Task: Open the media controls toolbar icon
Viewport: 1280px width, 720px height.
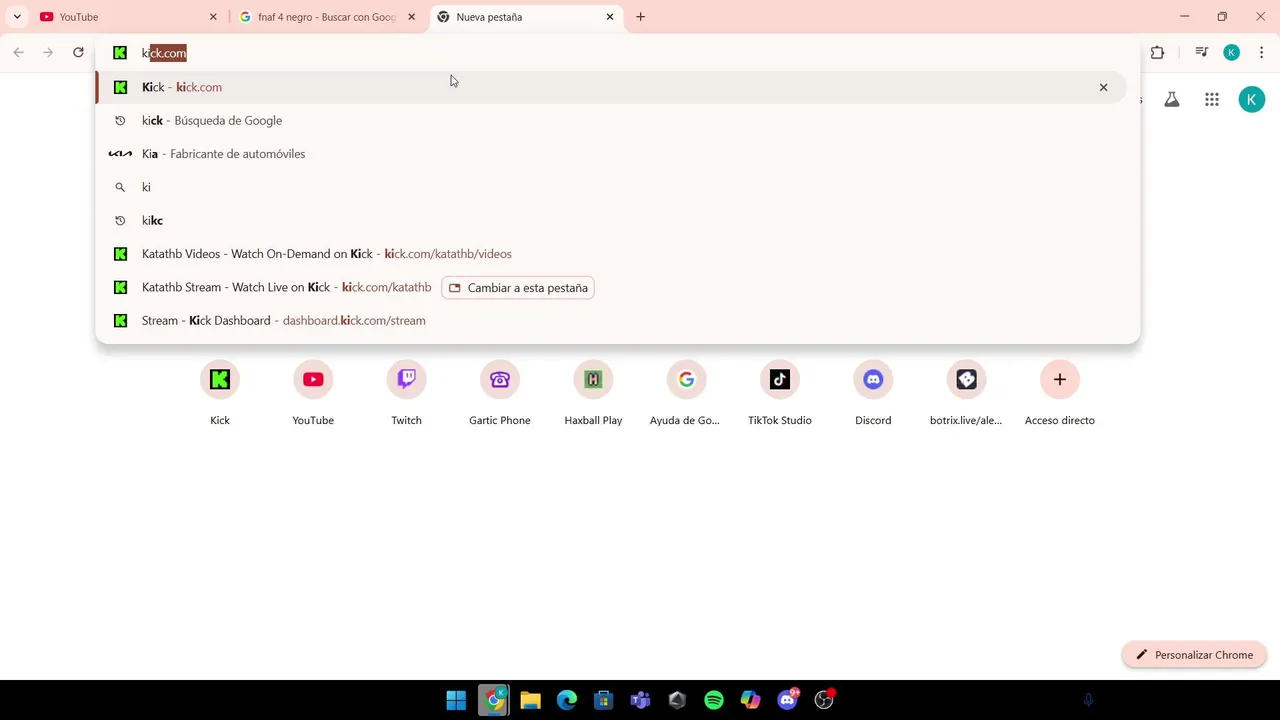Action: [1202, 53]
